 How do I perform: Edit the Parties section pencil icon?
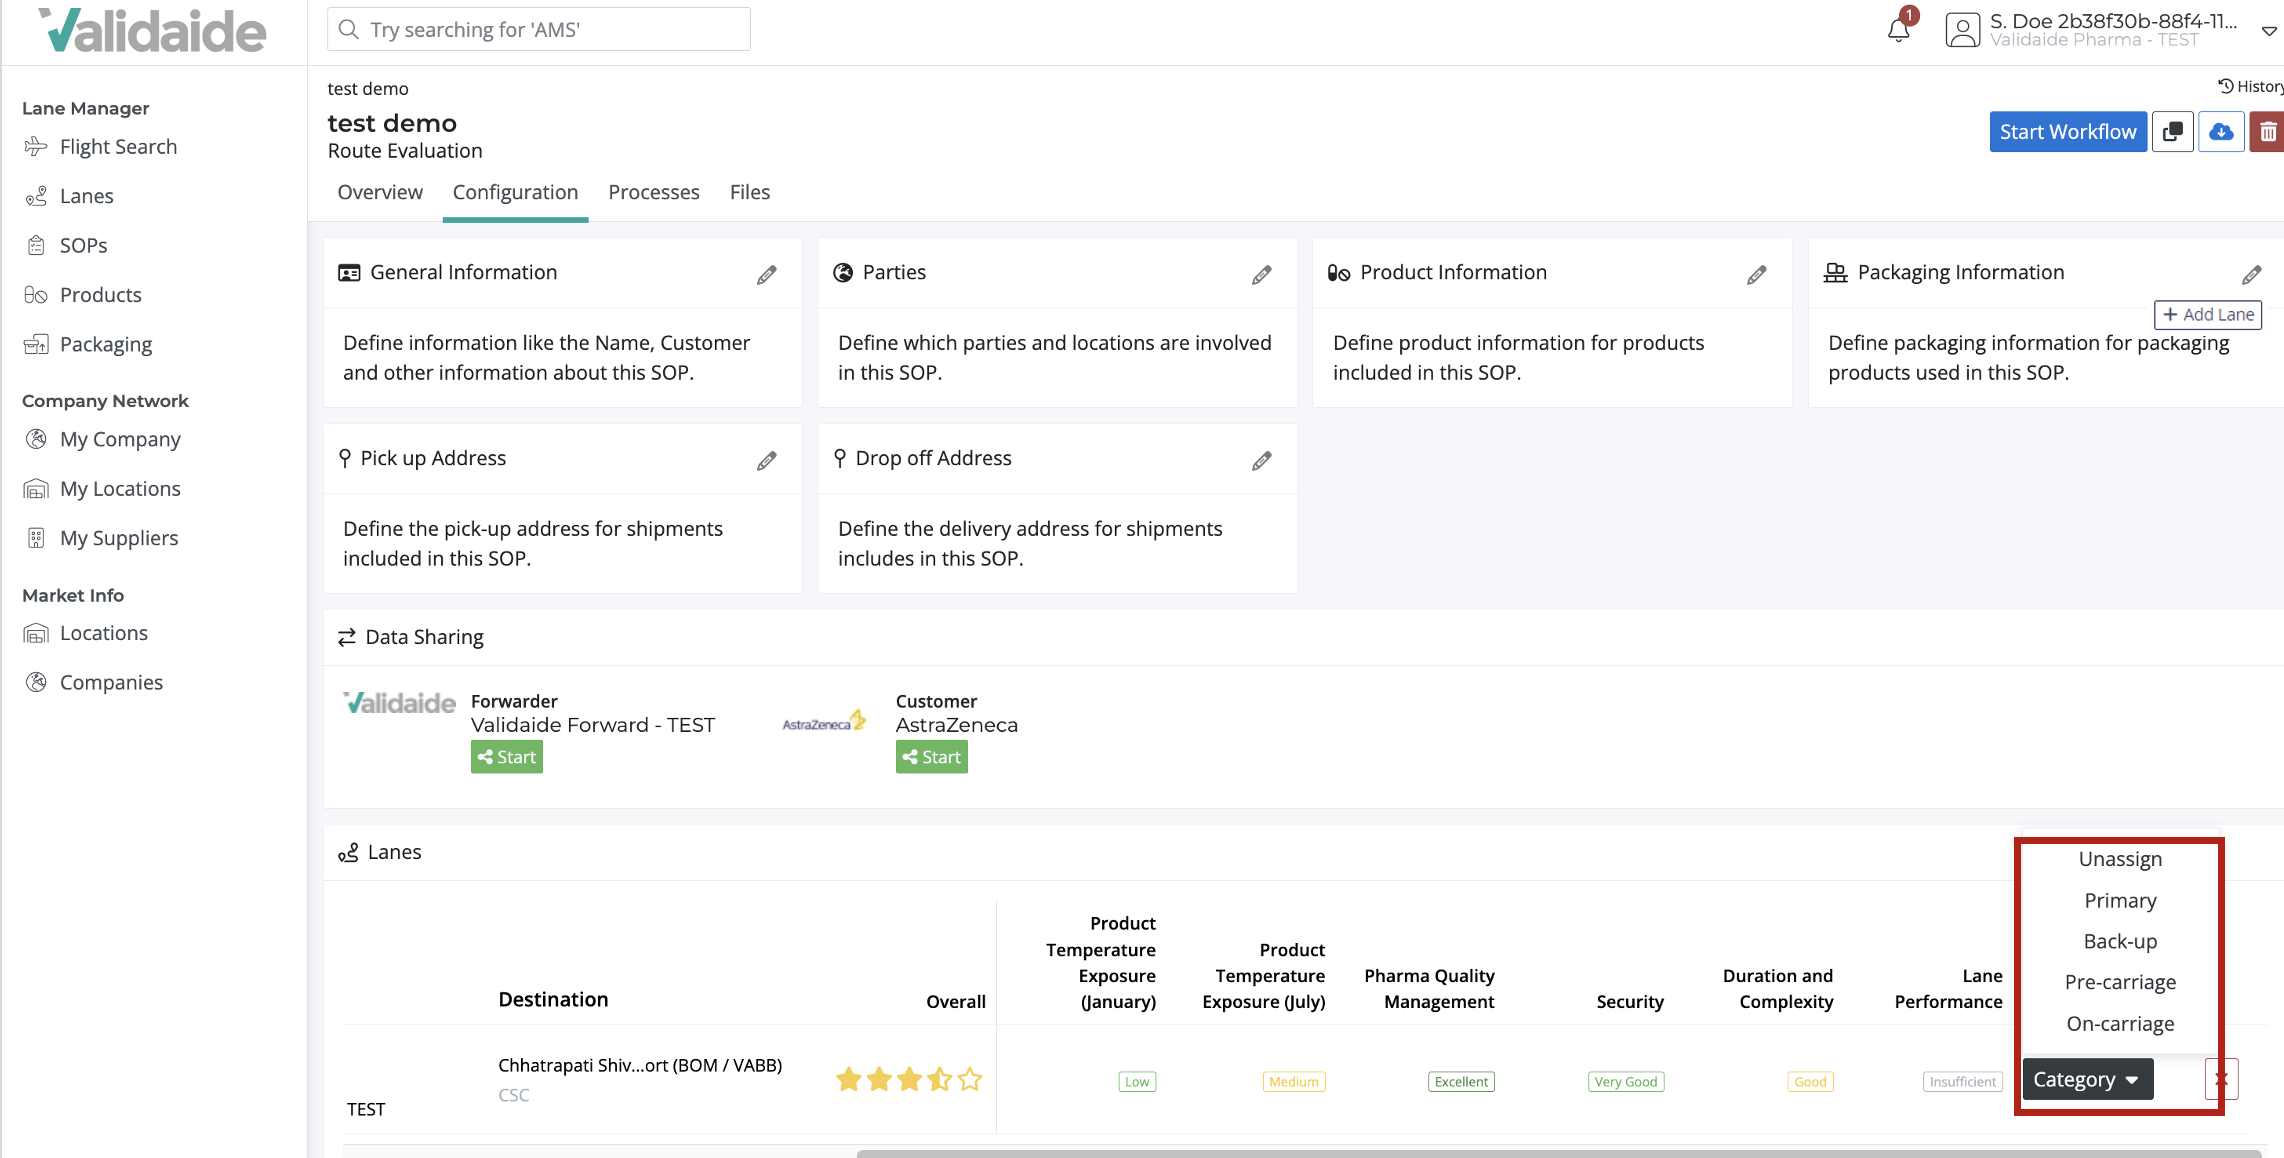pyautogui.click(x=1262, y=273)
